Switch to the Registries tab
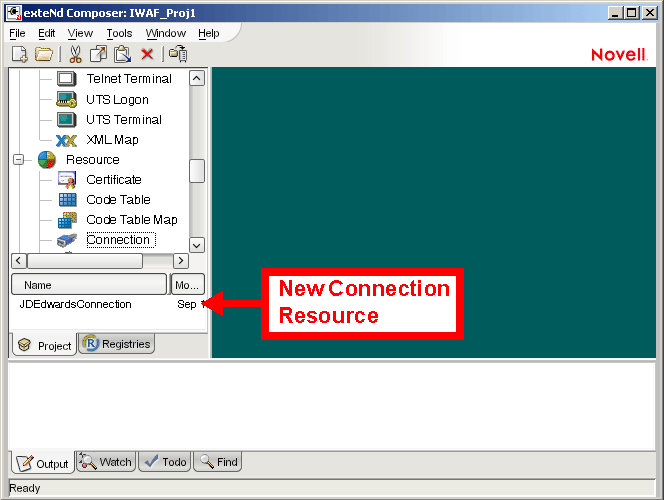The height and width of the screenshot is (500, 664). [x=116, y=344]
